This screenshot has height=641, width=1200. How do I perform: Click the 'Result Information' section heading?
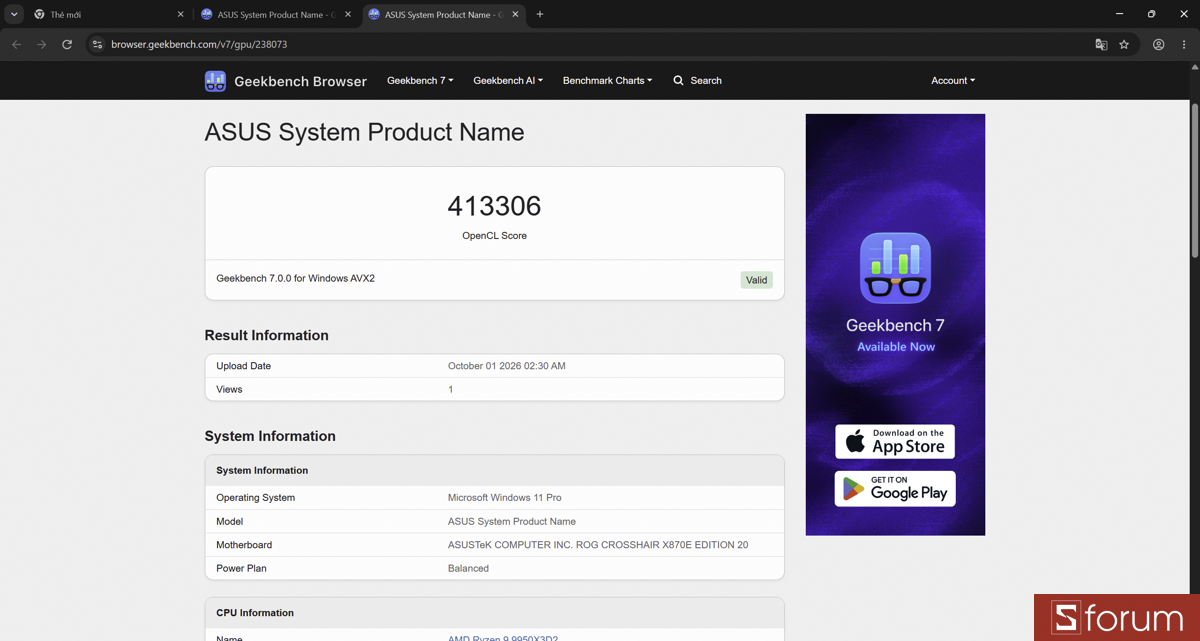click(x=266, y=335)
